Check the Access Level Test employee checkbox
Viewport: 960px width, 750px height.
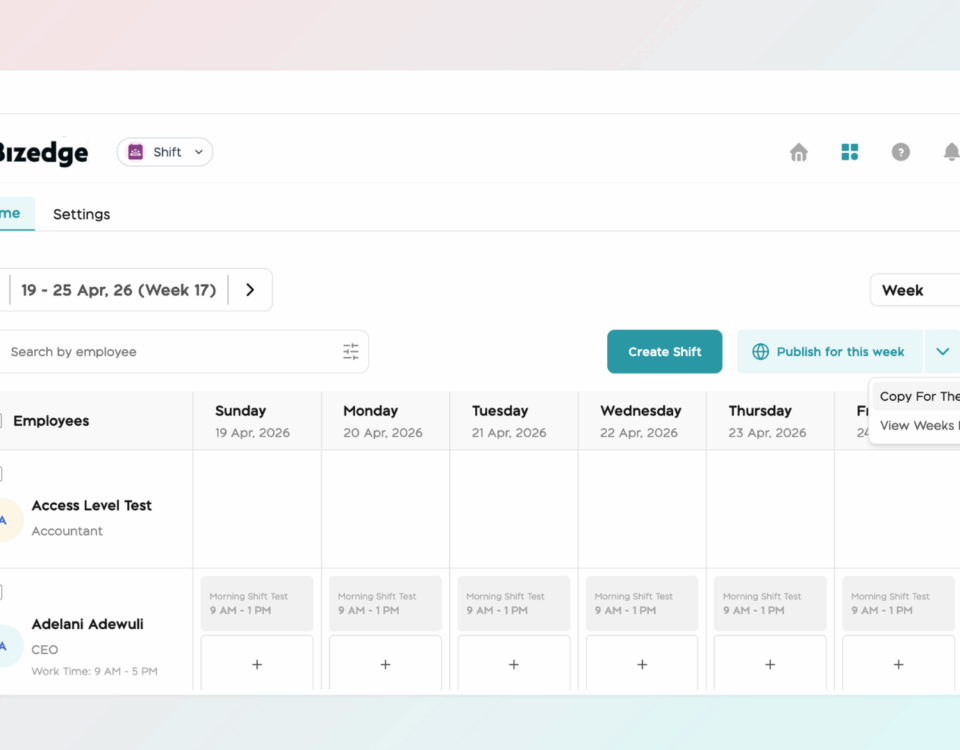2,474
